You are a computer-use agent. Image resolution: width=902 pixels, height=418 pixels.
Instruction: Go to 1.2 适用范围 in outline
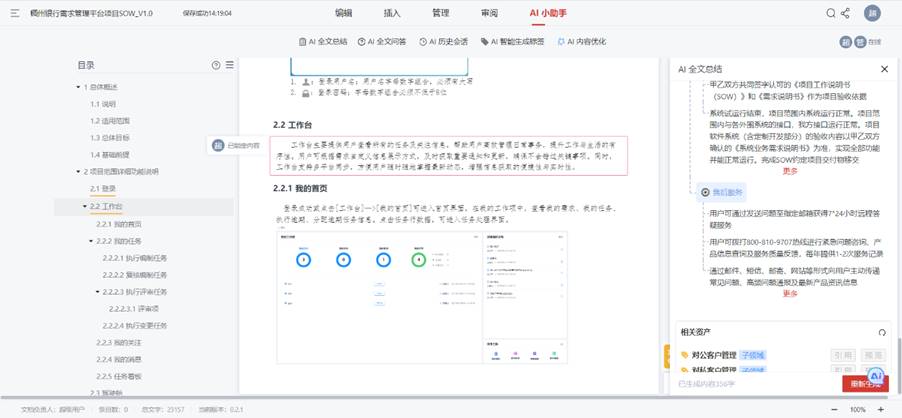[110, 121]
